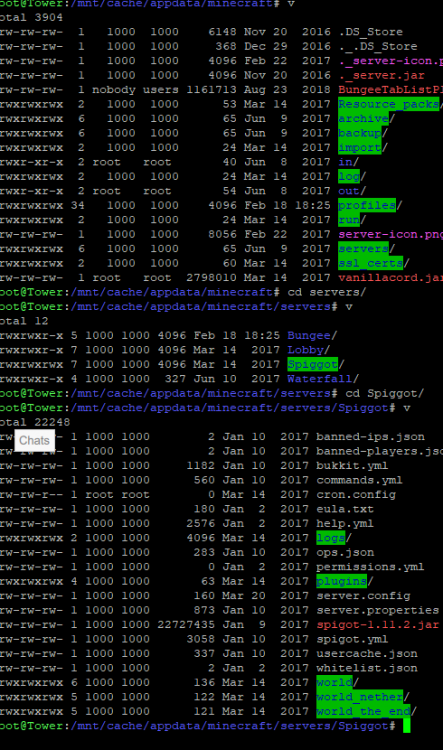Screen dimensions: 443x750
Task: Click the help.yml file name
Action: (x=345, y=523)
